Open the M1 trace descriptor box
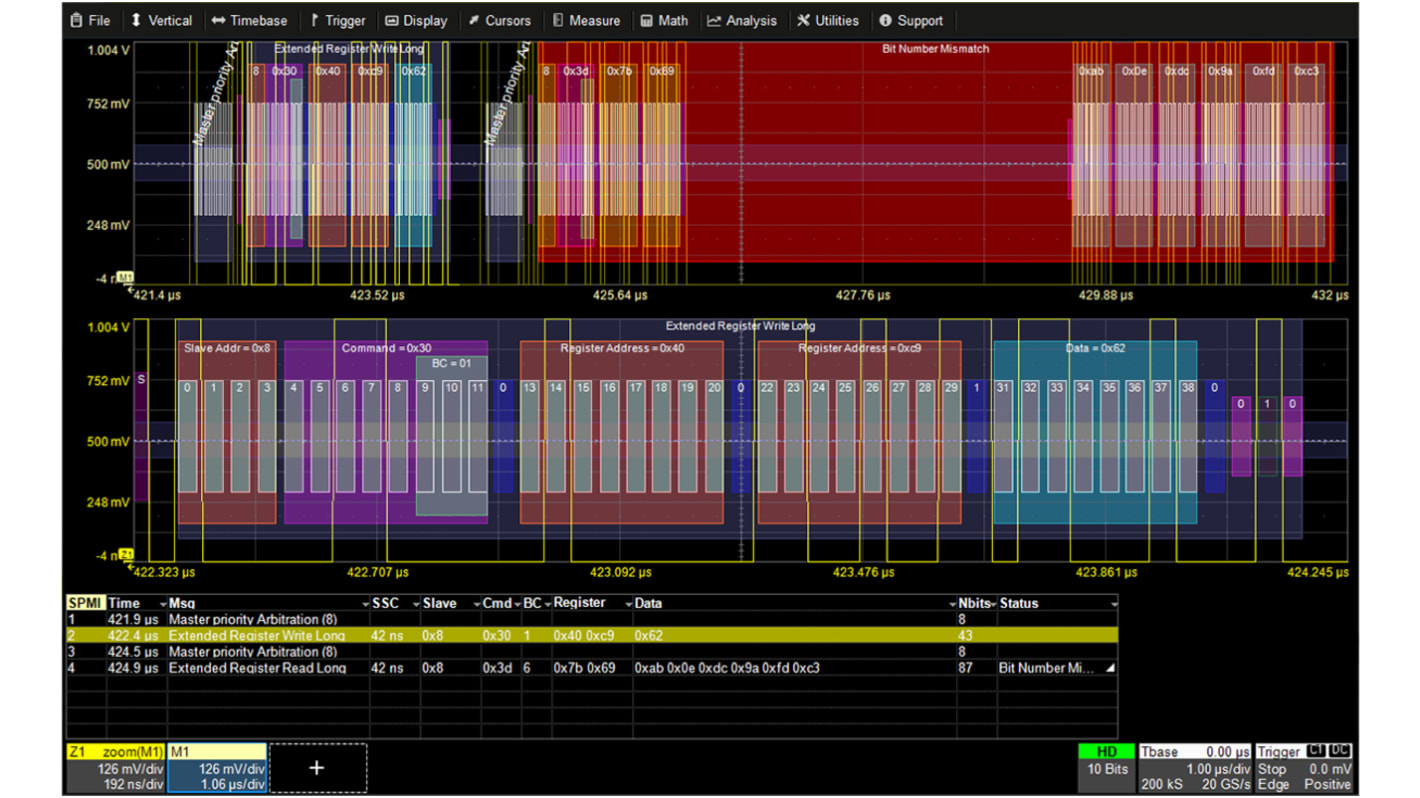Screen dimensions: 1420x798 pos(217,768)
